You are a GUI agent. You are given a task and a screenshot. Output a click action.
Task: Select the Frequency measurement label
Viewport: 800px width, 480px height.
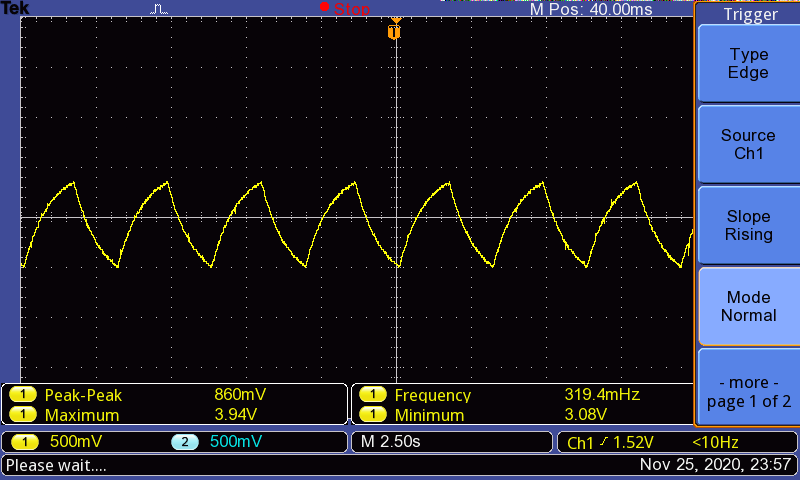point(433,395)
